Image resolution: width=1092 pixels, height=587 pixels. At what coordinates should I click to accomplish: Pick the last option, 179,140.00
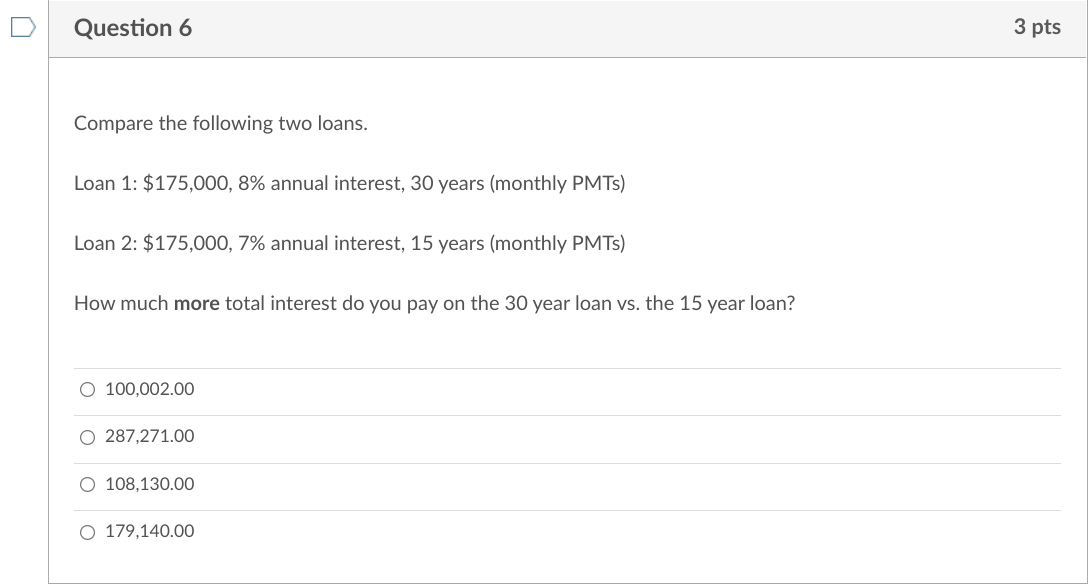tap(150, 531)
